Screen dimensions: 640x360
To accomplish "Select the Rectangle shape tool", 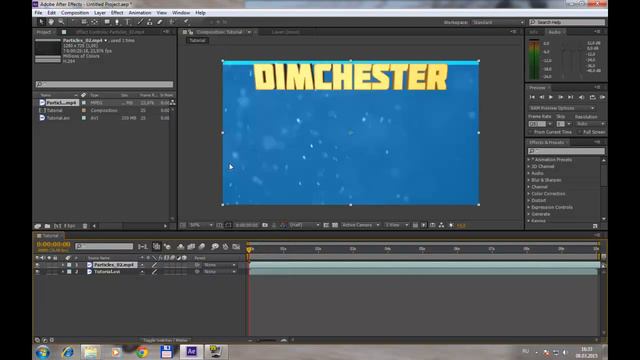I will (x=107, y=22).
